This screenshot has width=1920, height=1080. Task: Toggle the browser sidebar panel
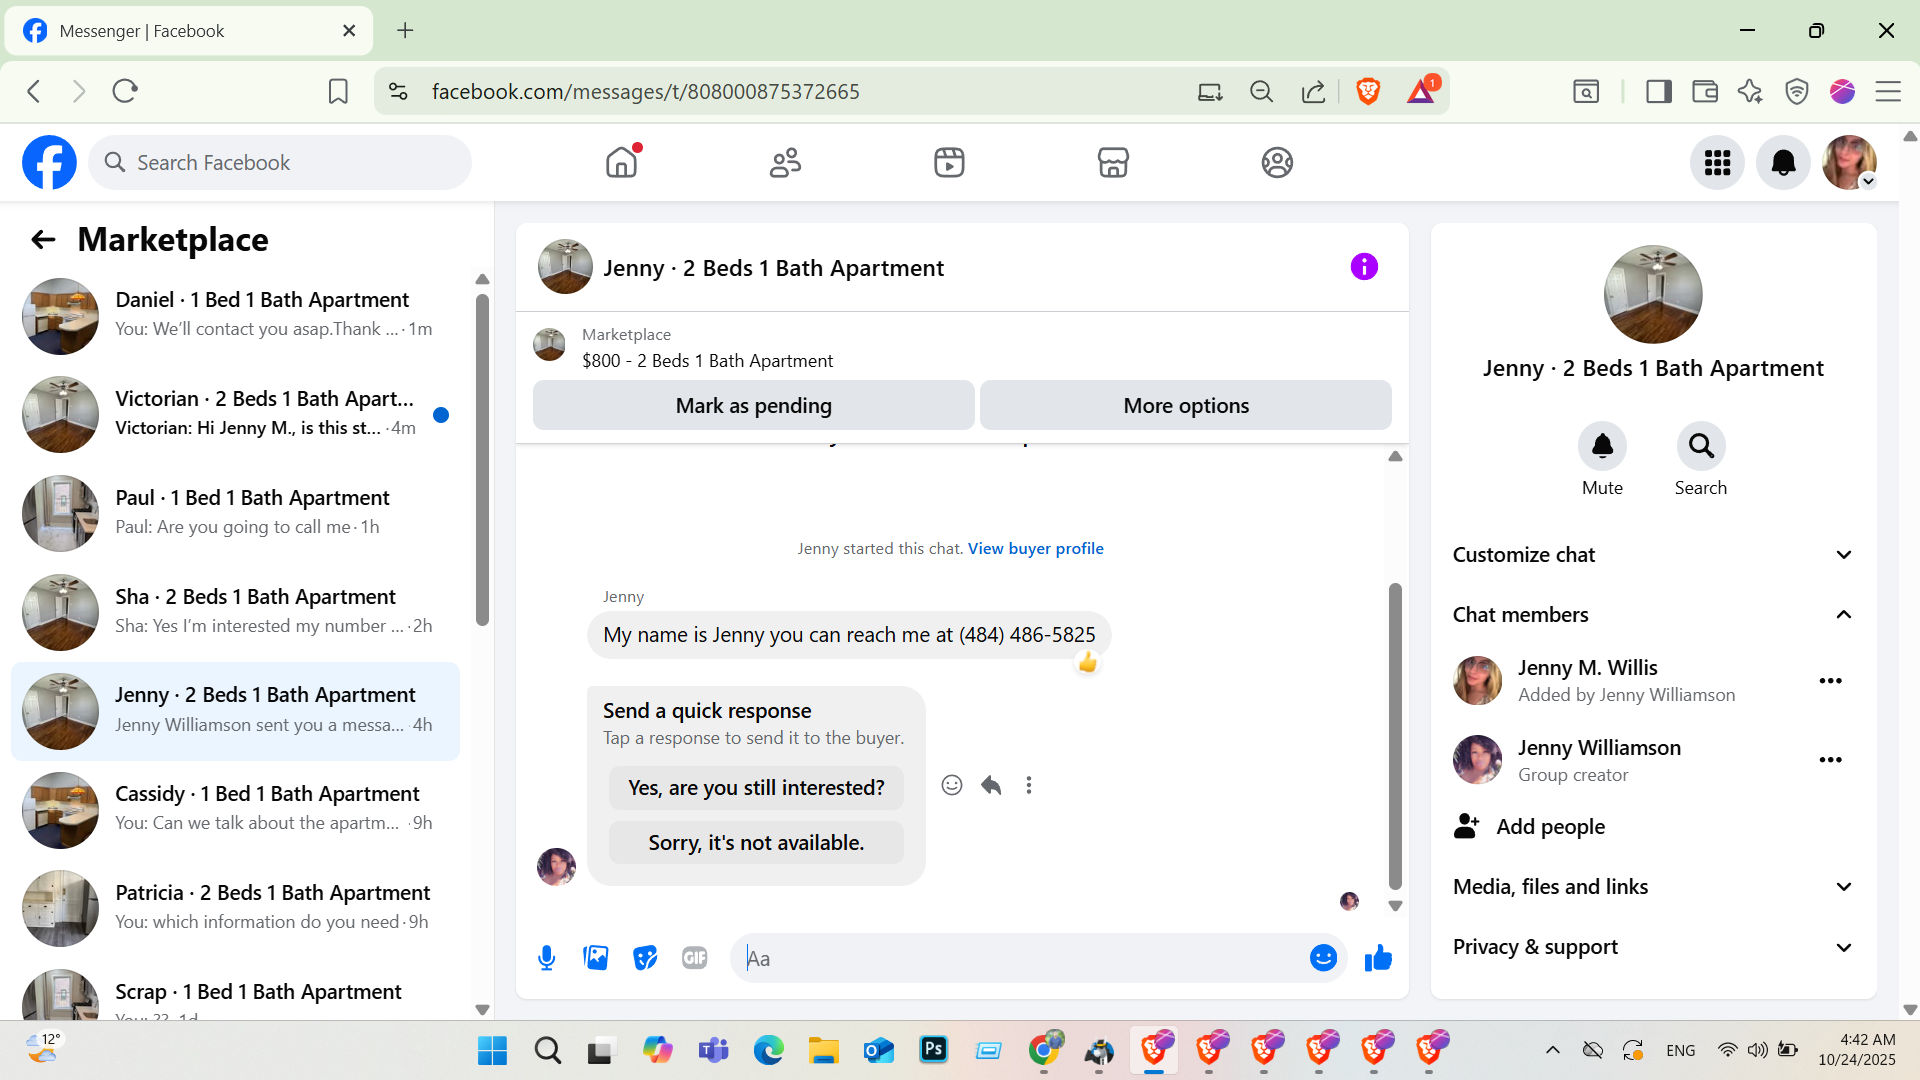1659,92
